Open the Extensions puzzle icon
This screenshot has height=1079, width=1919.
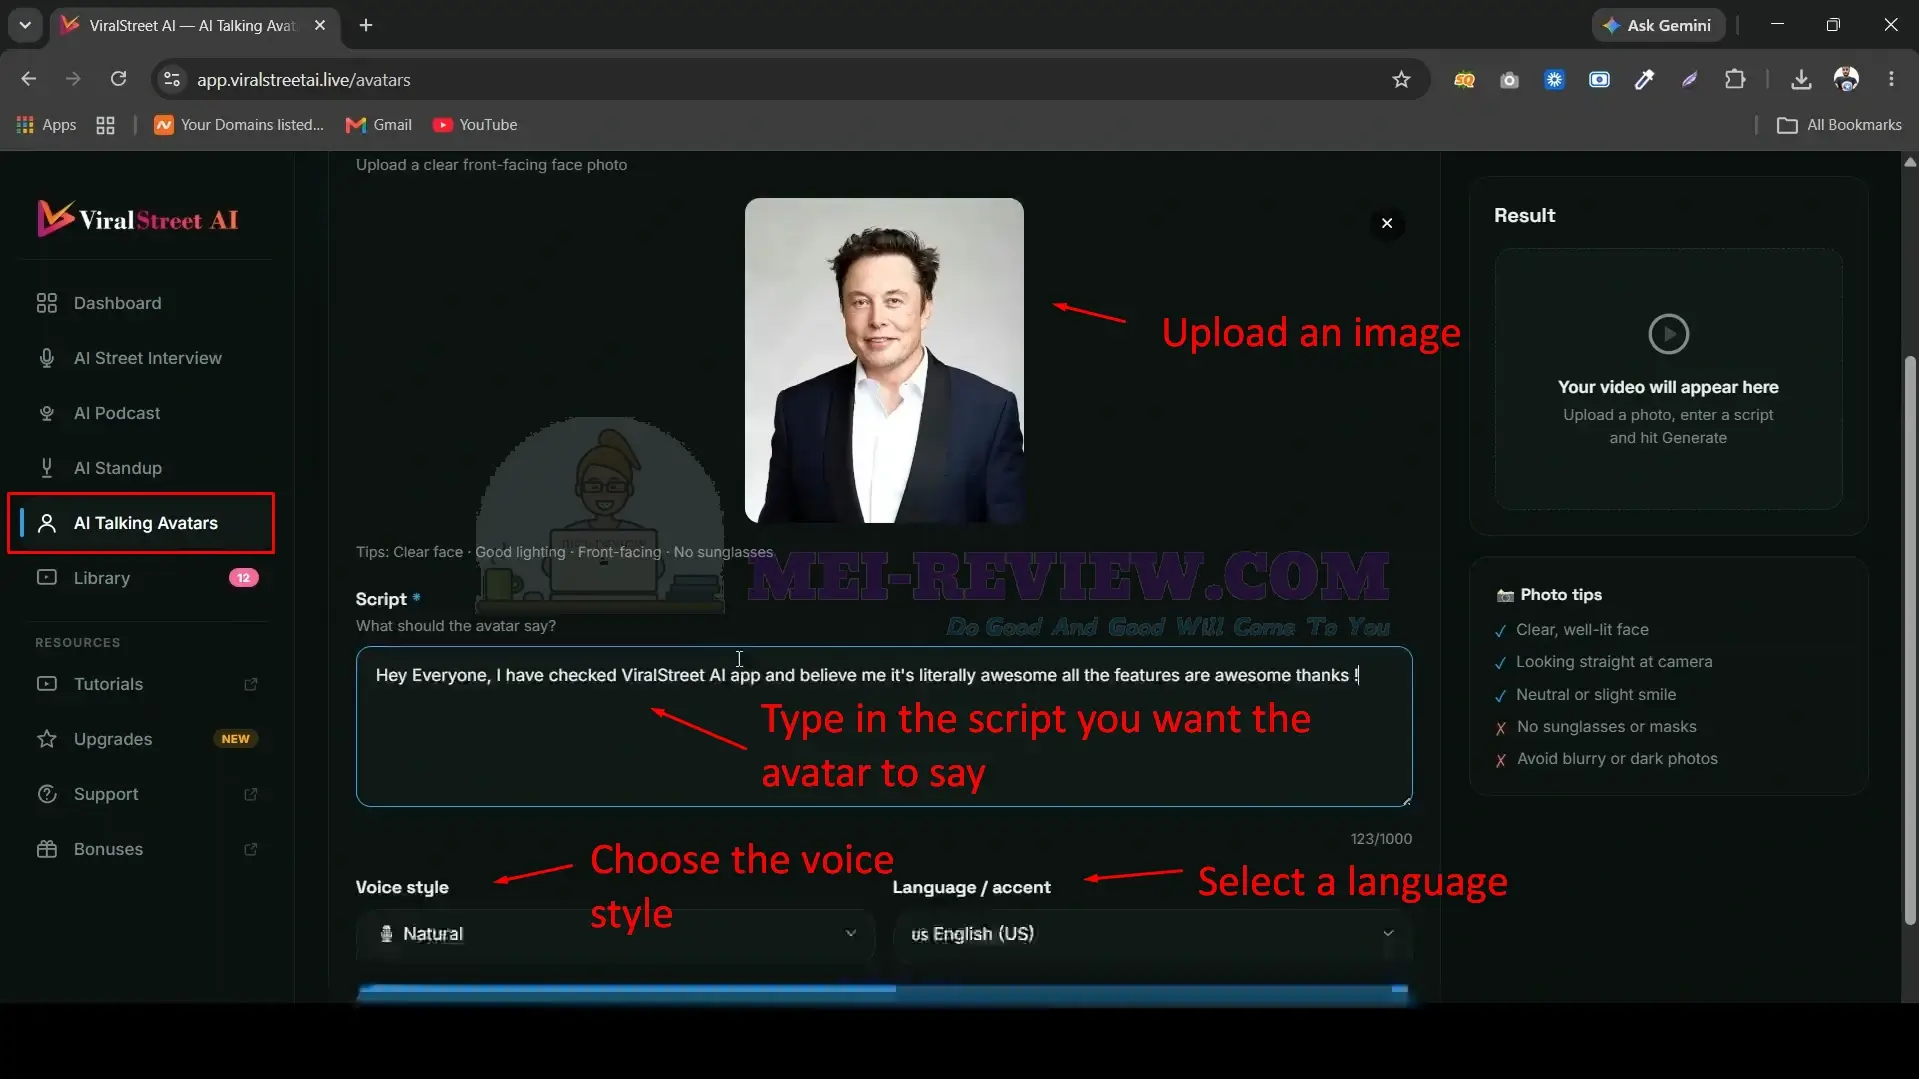1735,79
